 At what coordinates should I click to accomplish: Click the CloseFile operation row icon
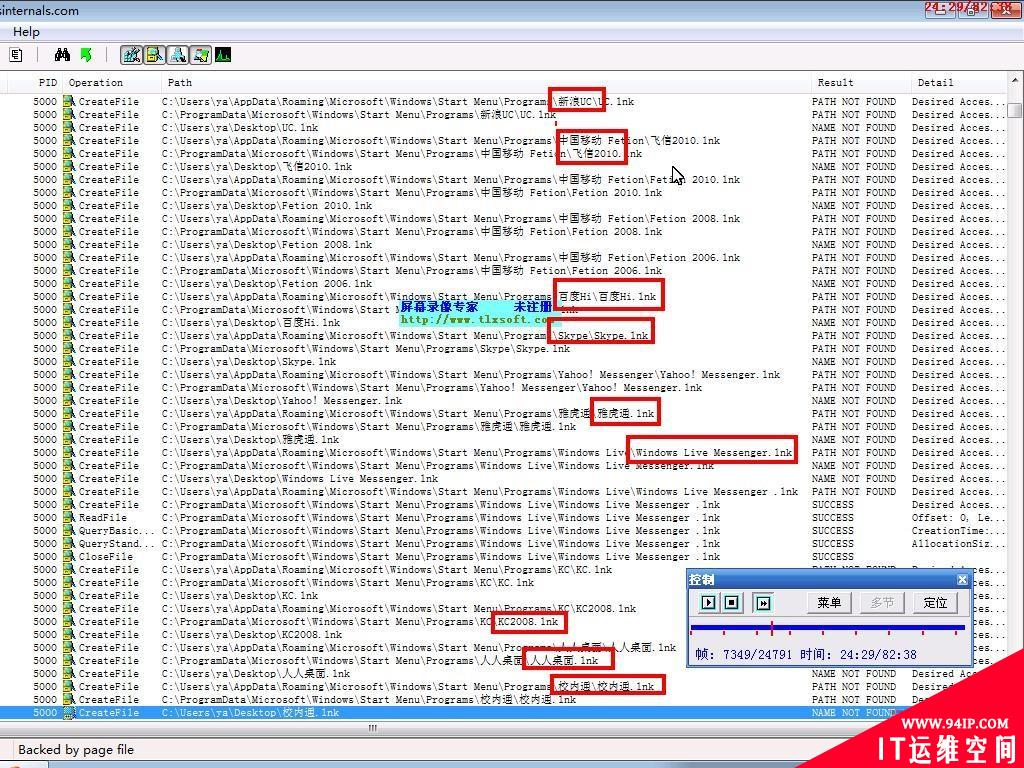[x=69, y=556]
